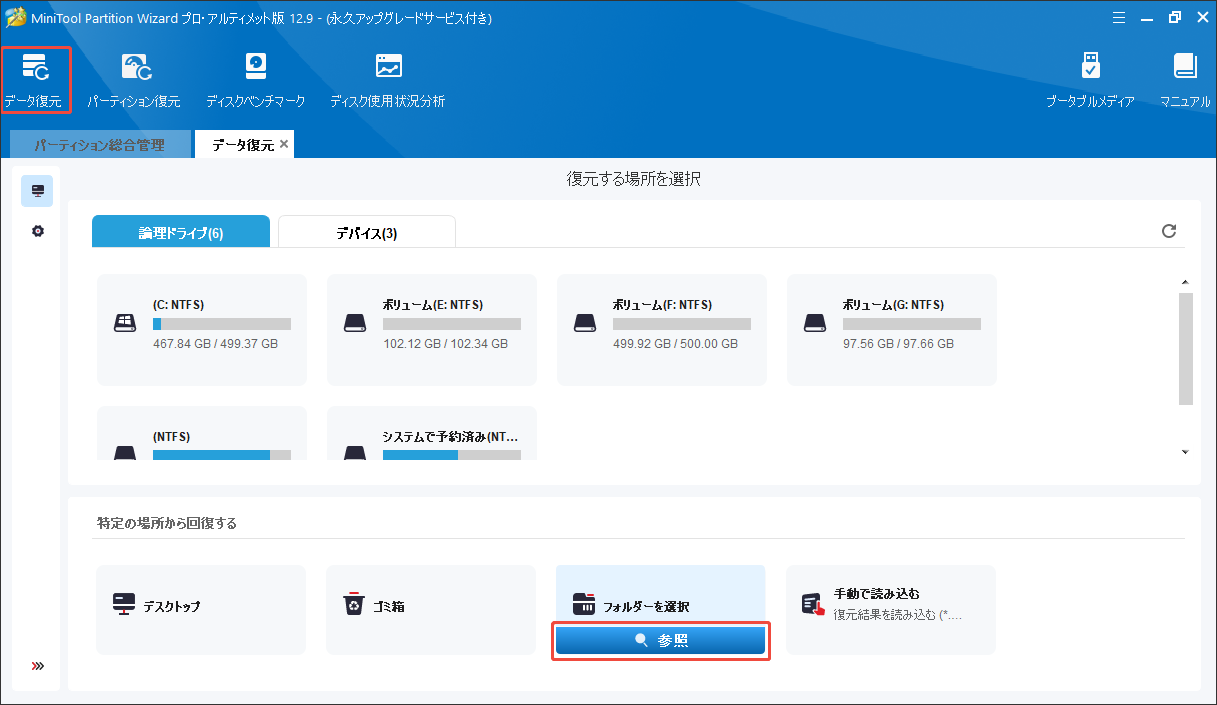The image size is (1217, 705).
Task: Expand sidebar with red double-arrow icon
Action: (38, 666)
